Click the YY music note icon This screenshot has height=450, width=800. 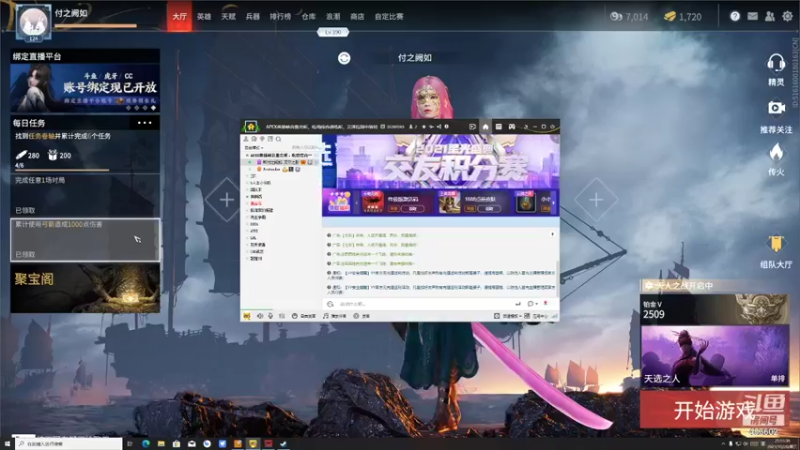(326, 316)
